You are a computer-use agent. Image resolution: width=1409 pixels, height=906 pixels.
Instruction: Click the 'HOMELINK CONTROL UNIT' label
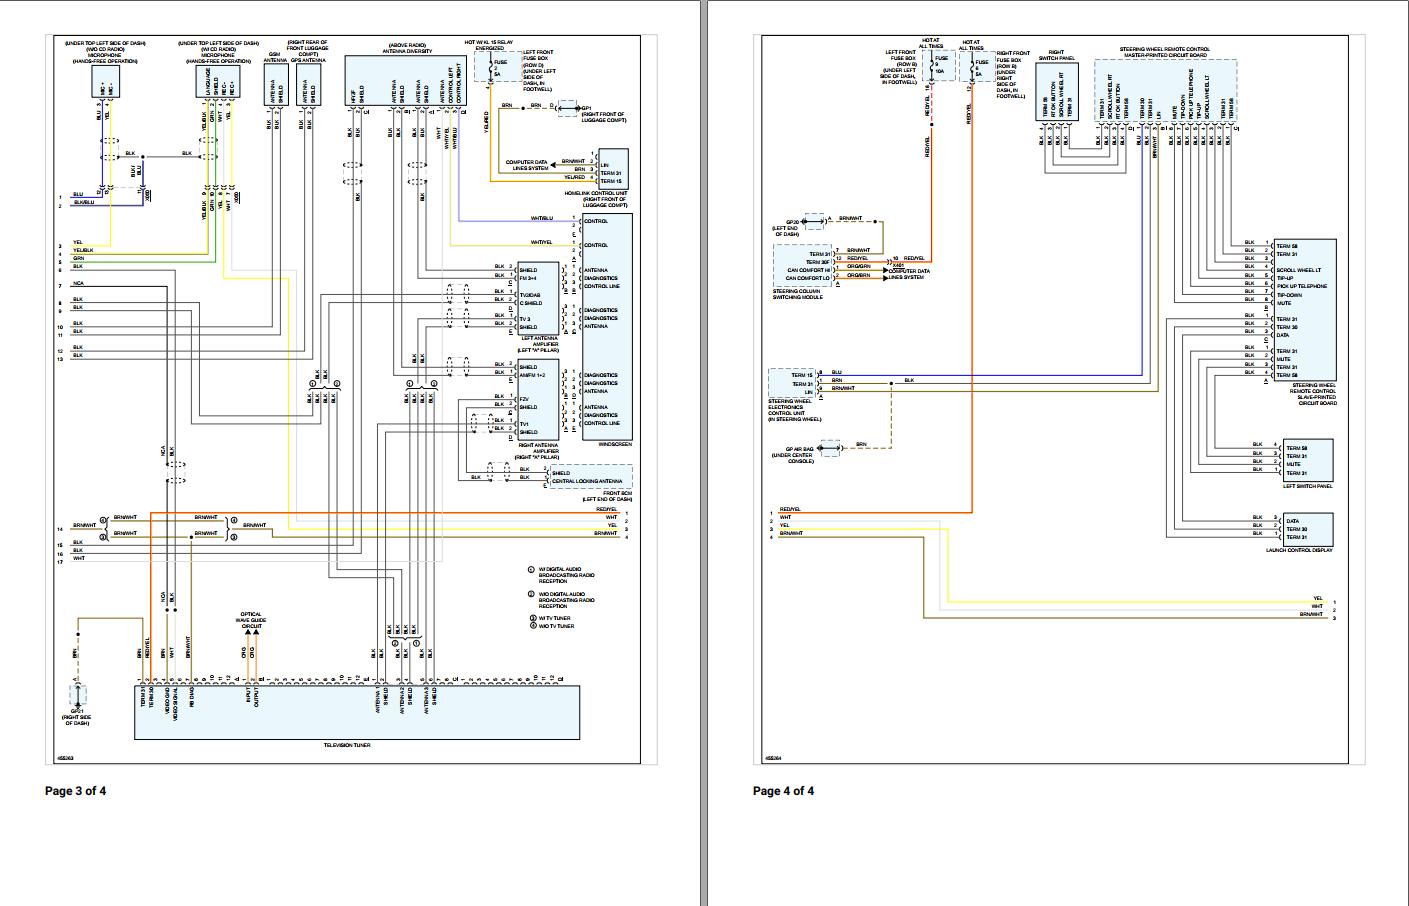[598, 193]
